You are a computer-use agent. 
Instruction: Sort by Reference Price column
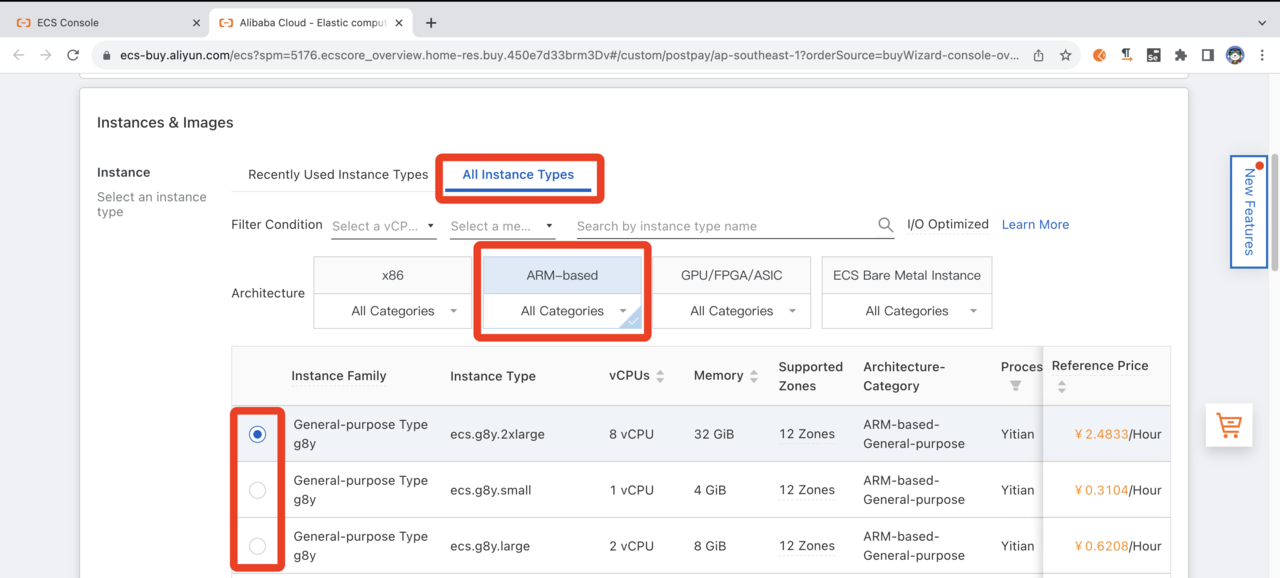pyautogui.click(x=1061, y=387)
